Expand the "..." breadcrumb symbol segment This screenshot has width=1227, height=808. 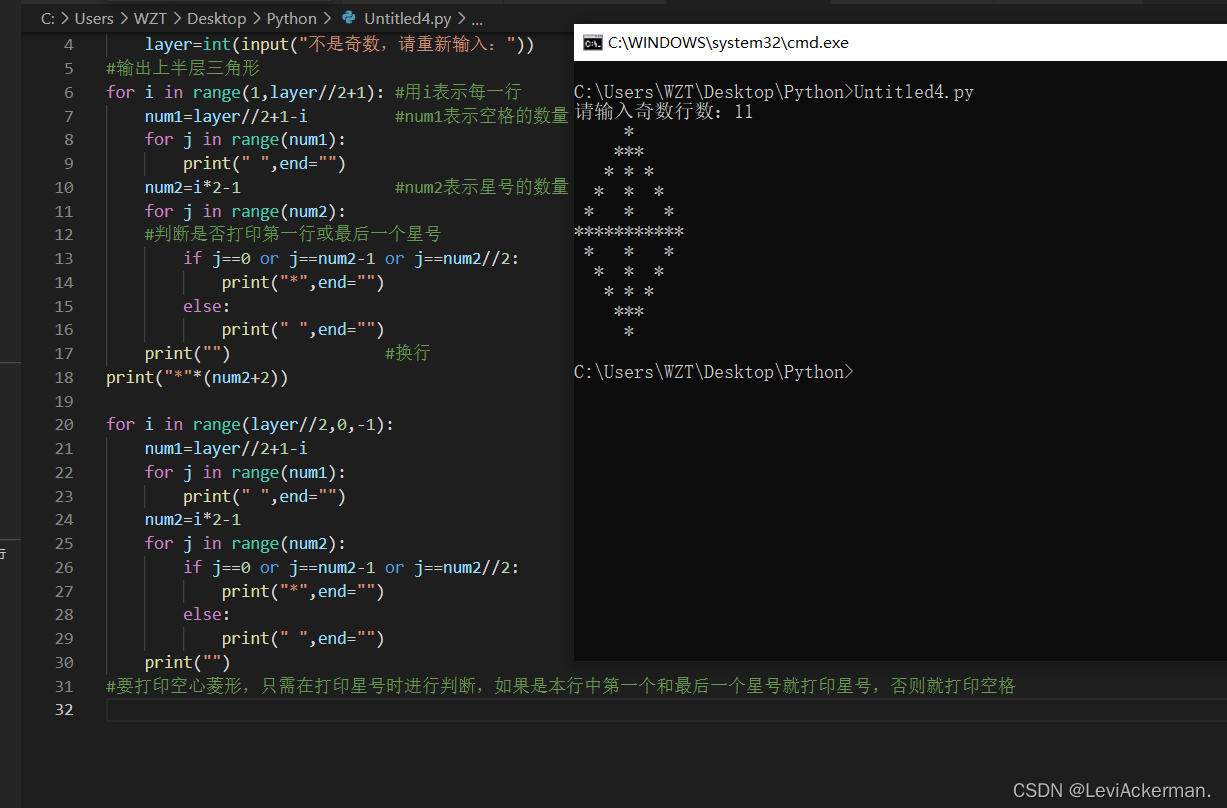[477, 18]
